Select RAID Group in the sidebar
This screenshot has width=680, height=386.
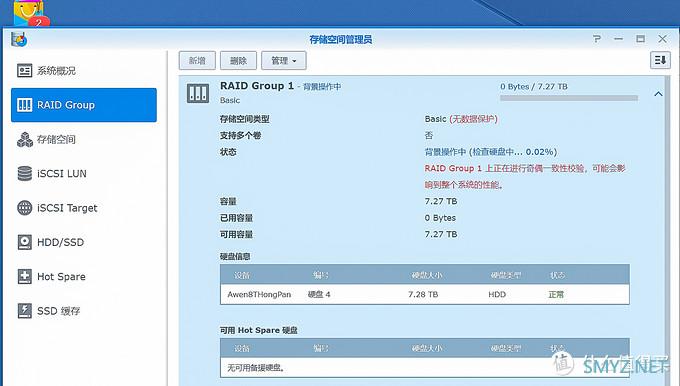click(x=84, y=105)
